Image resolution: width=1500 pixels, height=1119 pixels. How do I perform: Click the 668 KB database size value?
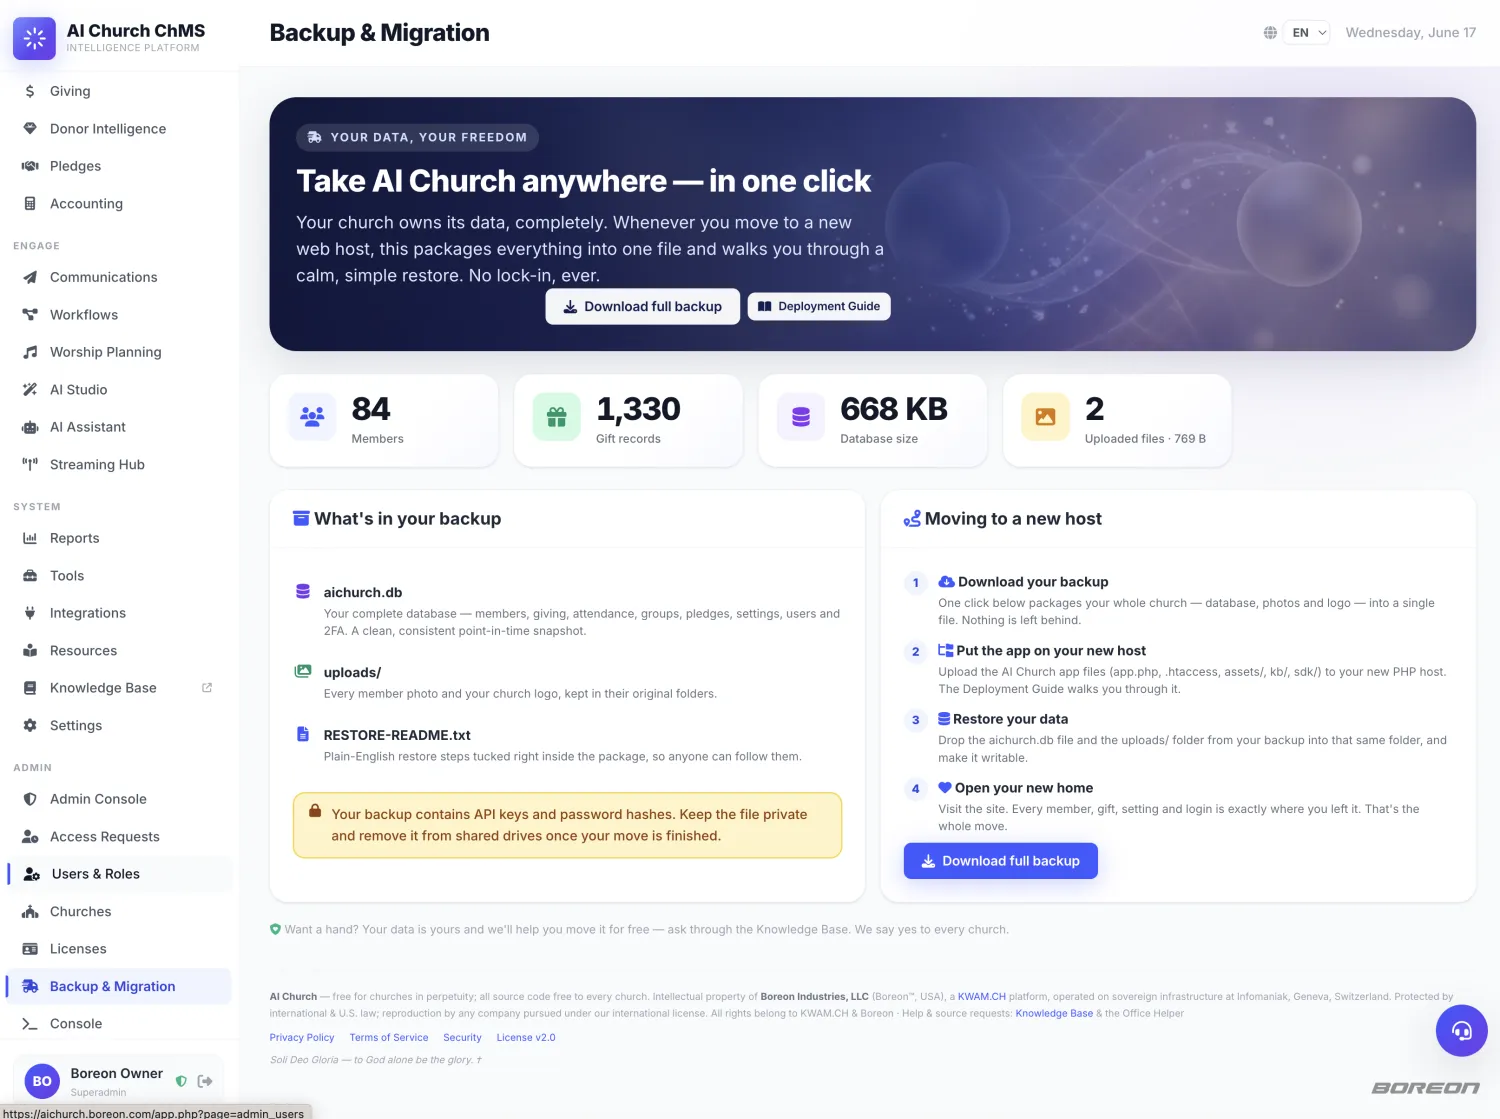tap(894, 409)
